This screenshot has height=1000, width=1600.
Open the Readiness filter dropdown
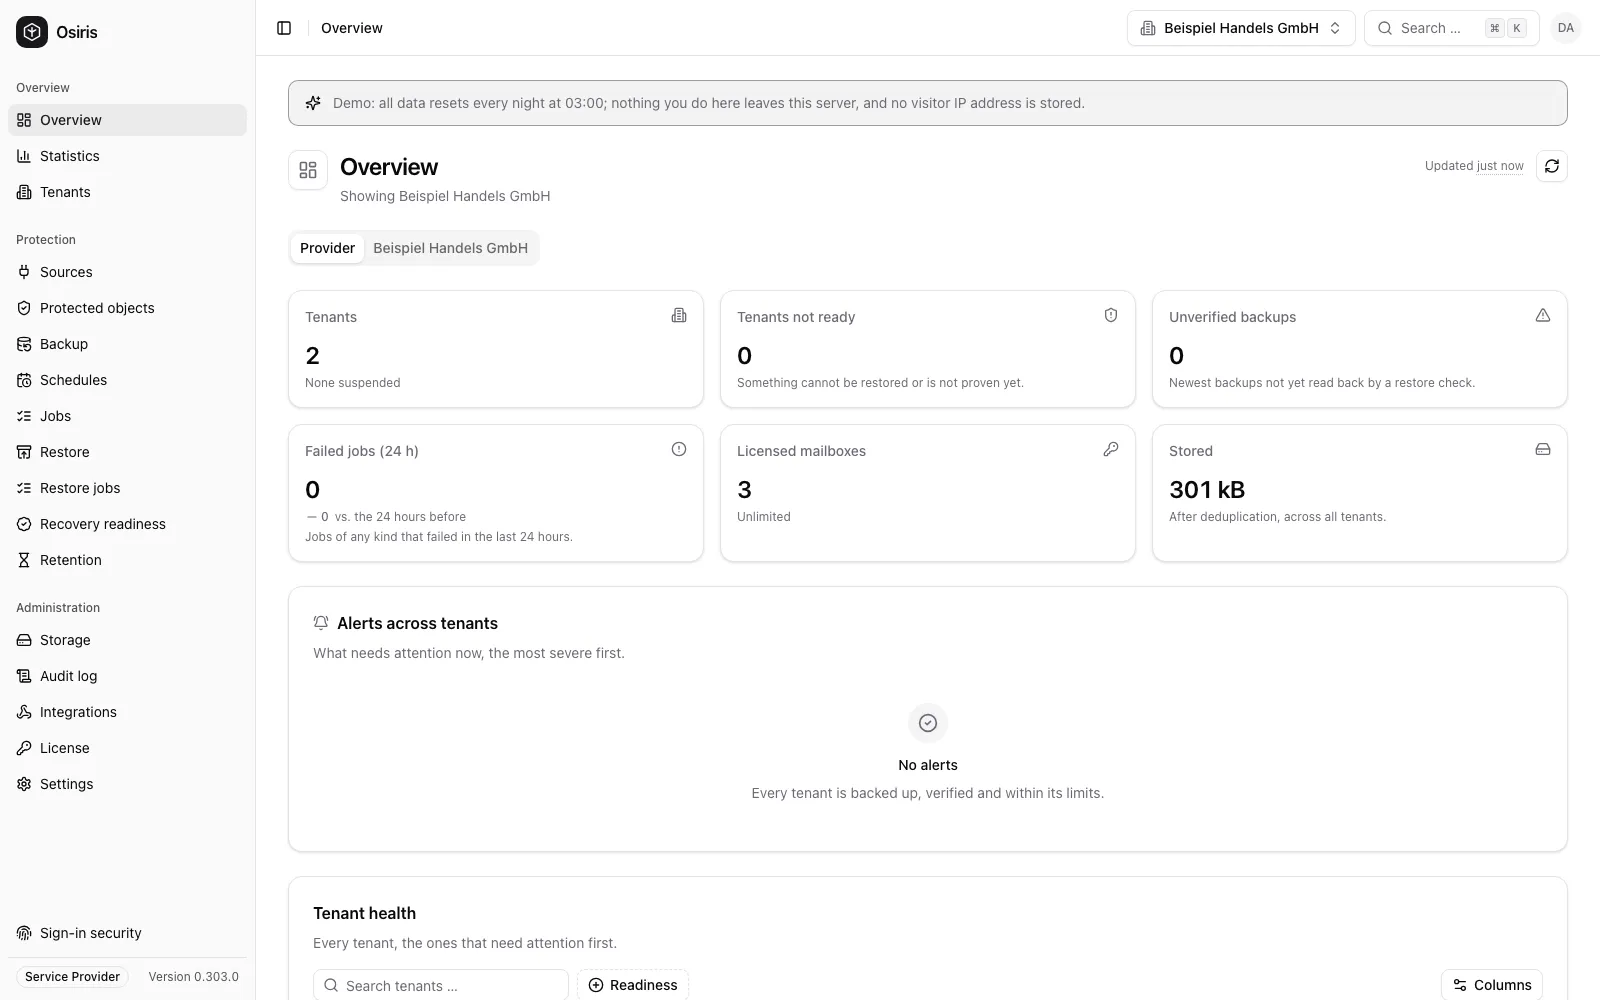[633, 985]
